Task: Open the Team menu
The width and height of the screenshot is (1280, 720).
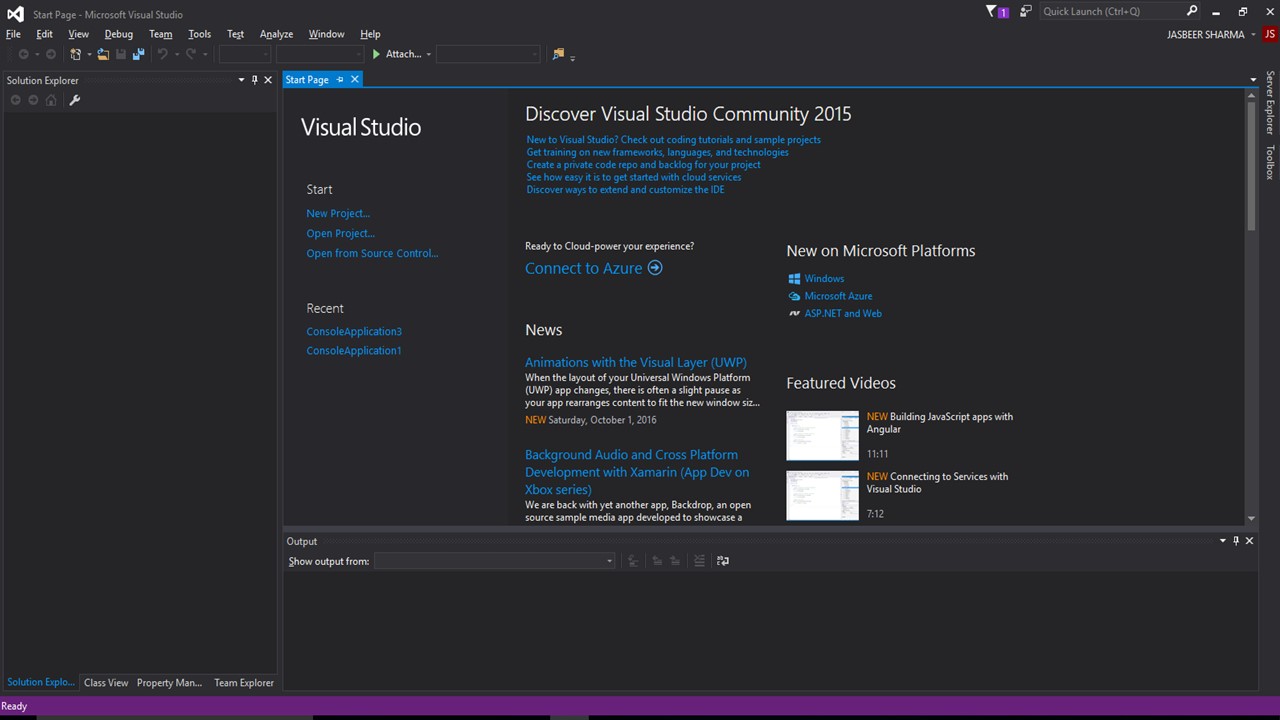Action: click(x=160, y=34)
